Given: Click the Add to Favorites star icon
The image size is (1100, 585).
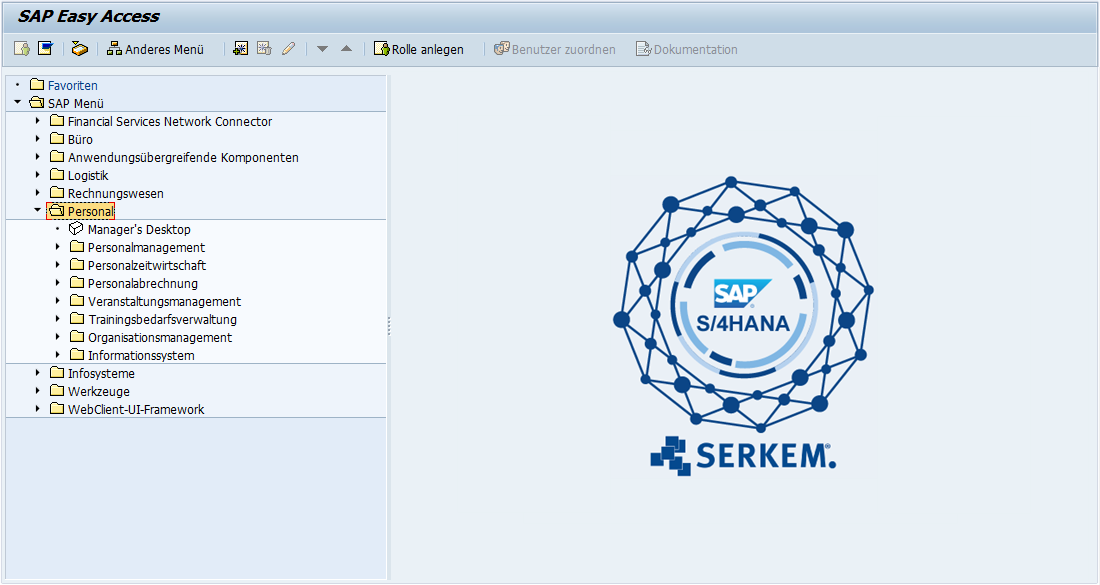Looking at the screenshot, I should pos(240,49).
